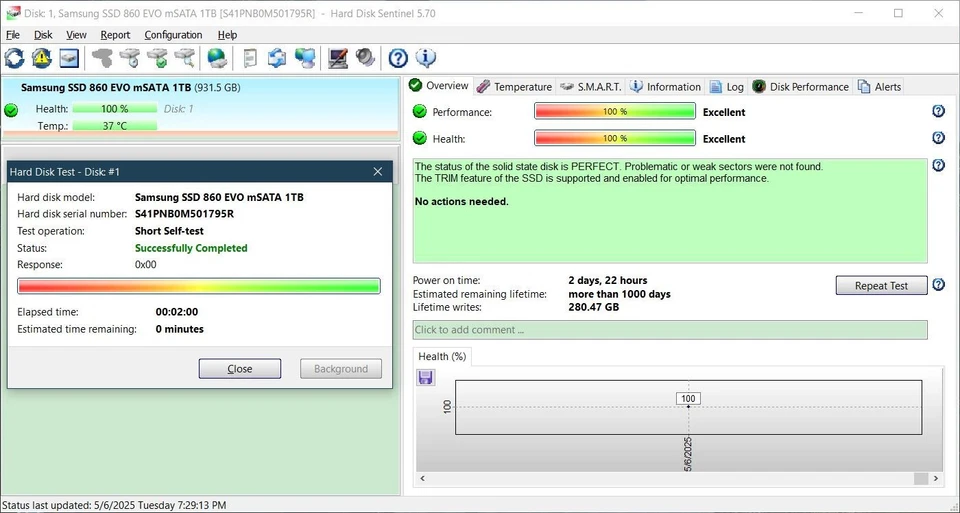The width and height of the screenshot is (960, 513).
Task: Click the '0x00' response value
Action: pyautogui.click(x=145, y=264)
